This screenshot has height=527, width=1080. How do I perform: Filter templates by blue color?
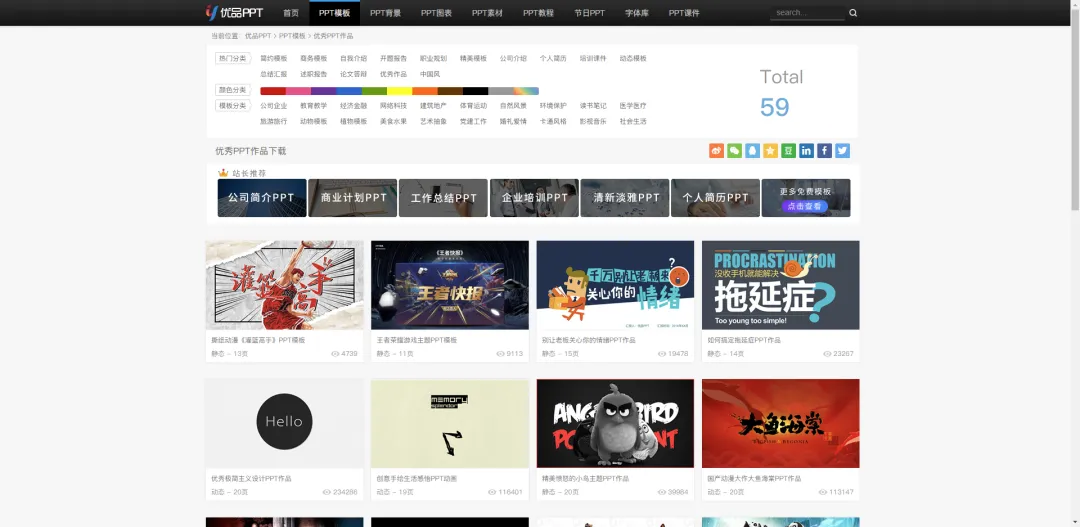pyautogui.click(x=349, y=91)
